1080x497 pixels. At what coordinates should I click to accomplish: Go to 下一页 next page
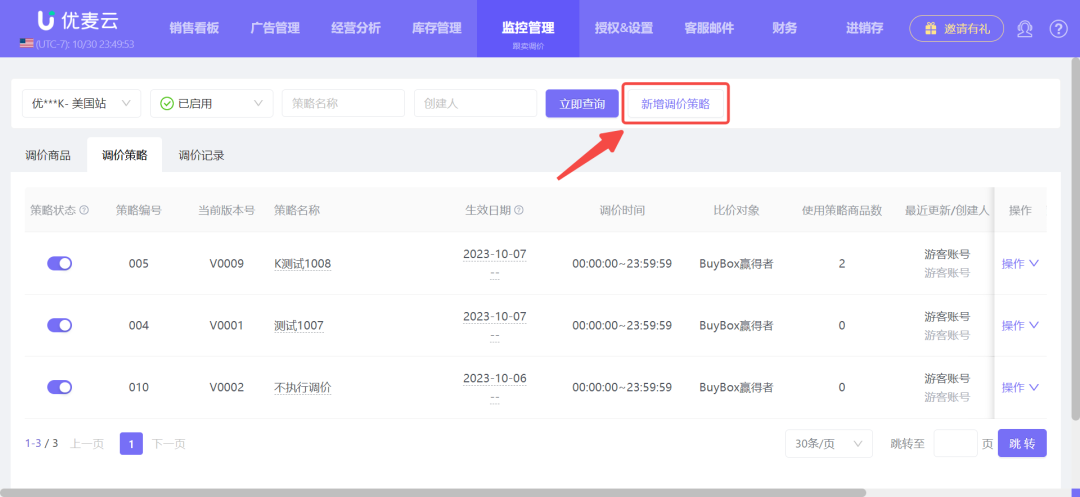168,444
